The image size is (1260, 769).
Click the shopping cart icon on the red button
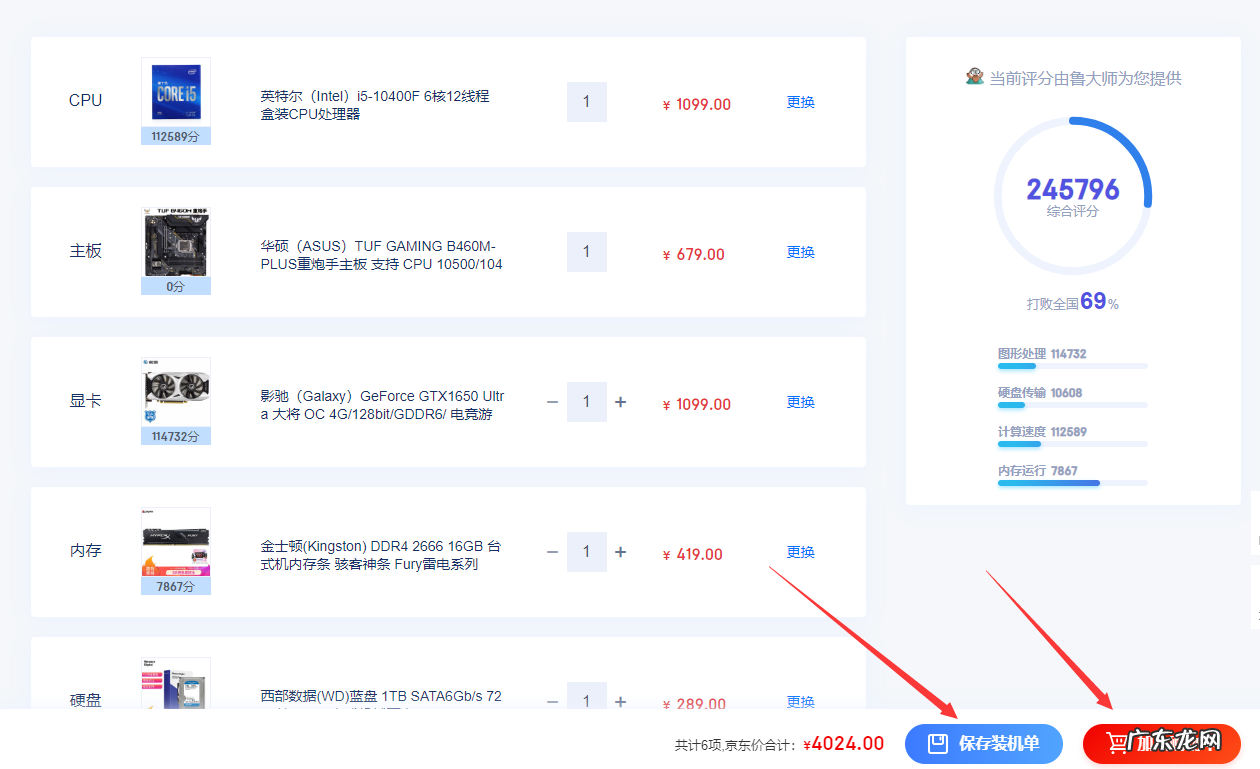[x=1115, y=744]
